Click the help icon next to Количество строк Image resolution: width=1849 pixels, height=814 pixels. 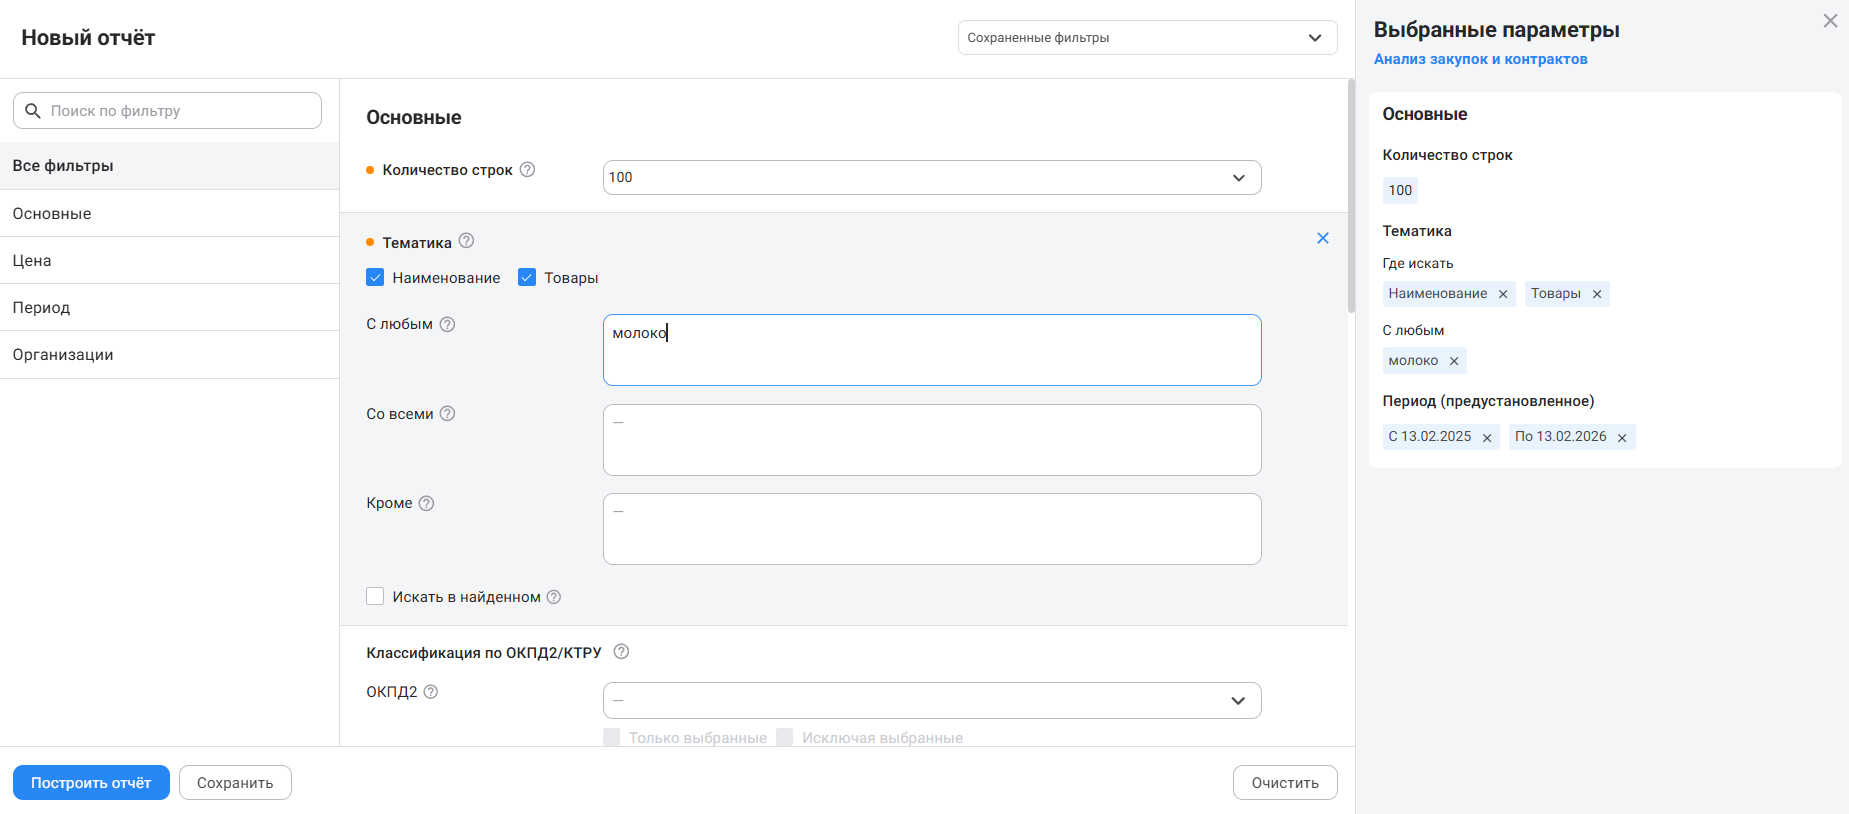pos(527,170)
